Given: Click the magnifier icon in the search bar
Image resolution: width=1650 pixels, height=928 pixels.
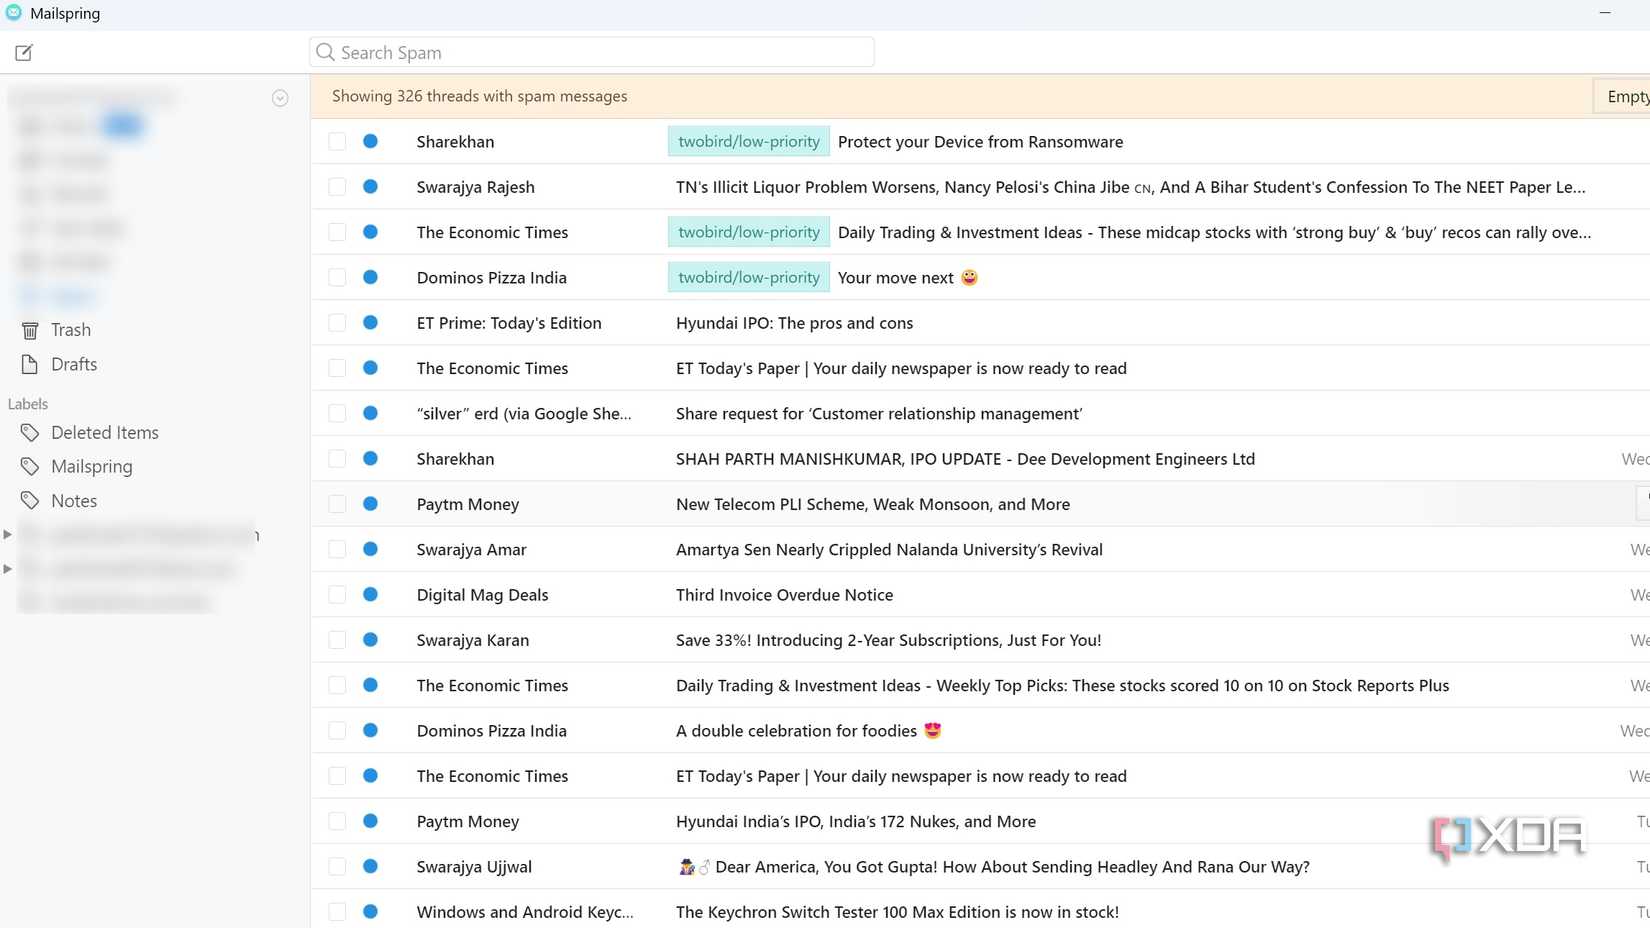Looking at the screenshot, I should point(325,51).
